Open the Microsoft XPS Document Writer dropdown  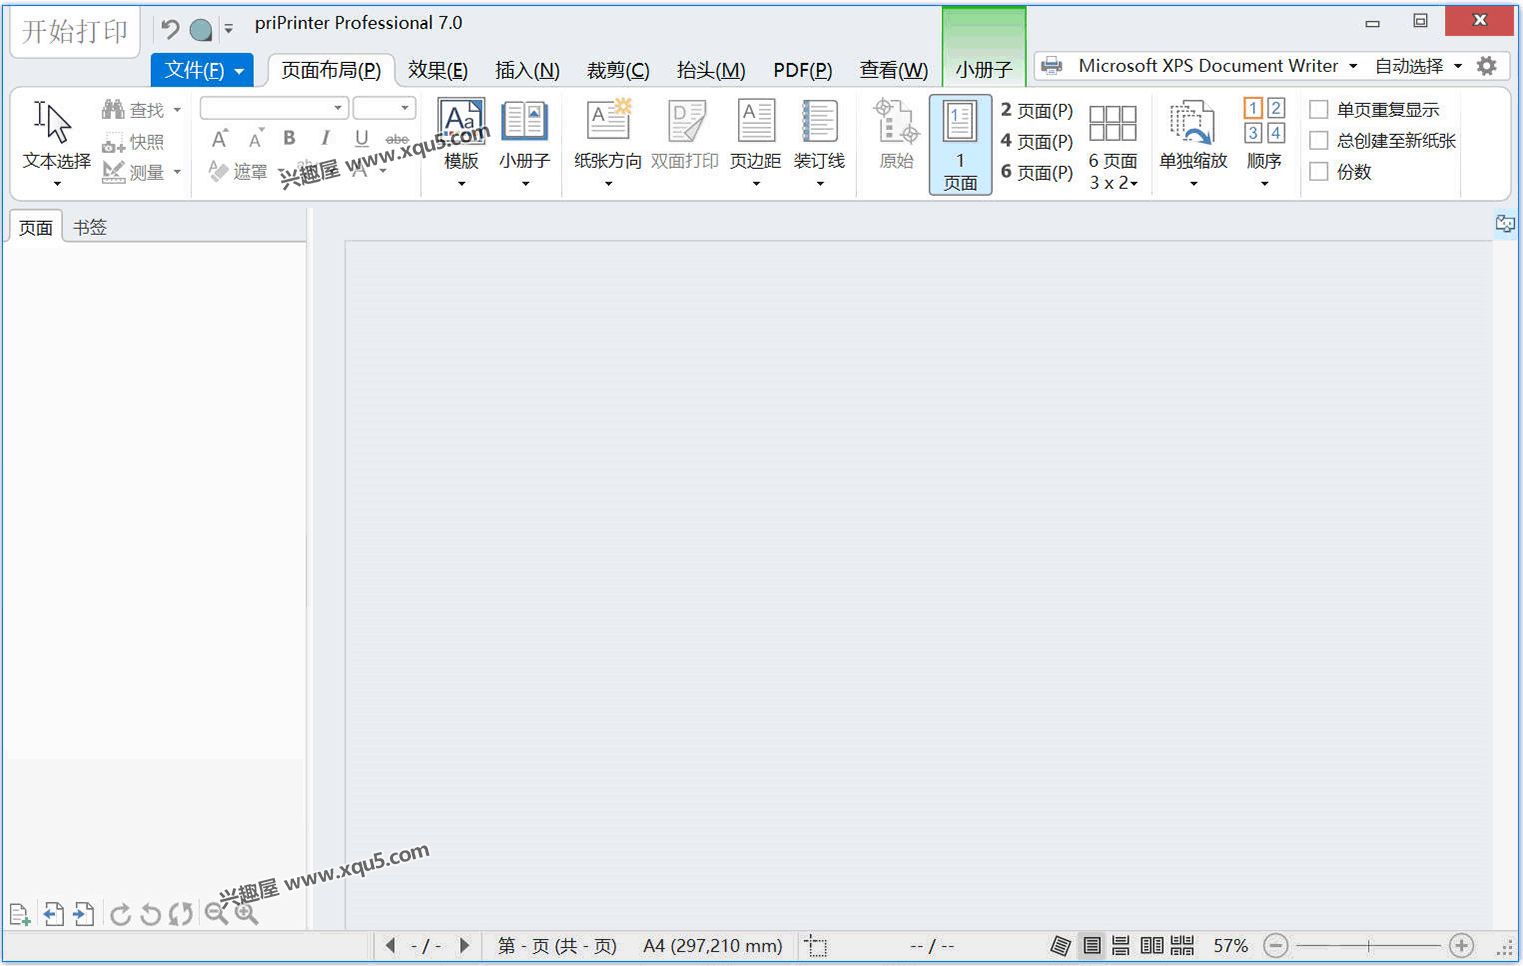click(1199, 66)
